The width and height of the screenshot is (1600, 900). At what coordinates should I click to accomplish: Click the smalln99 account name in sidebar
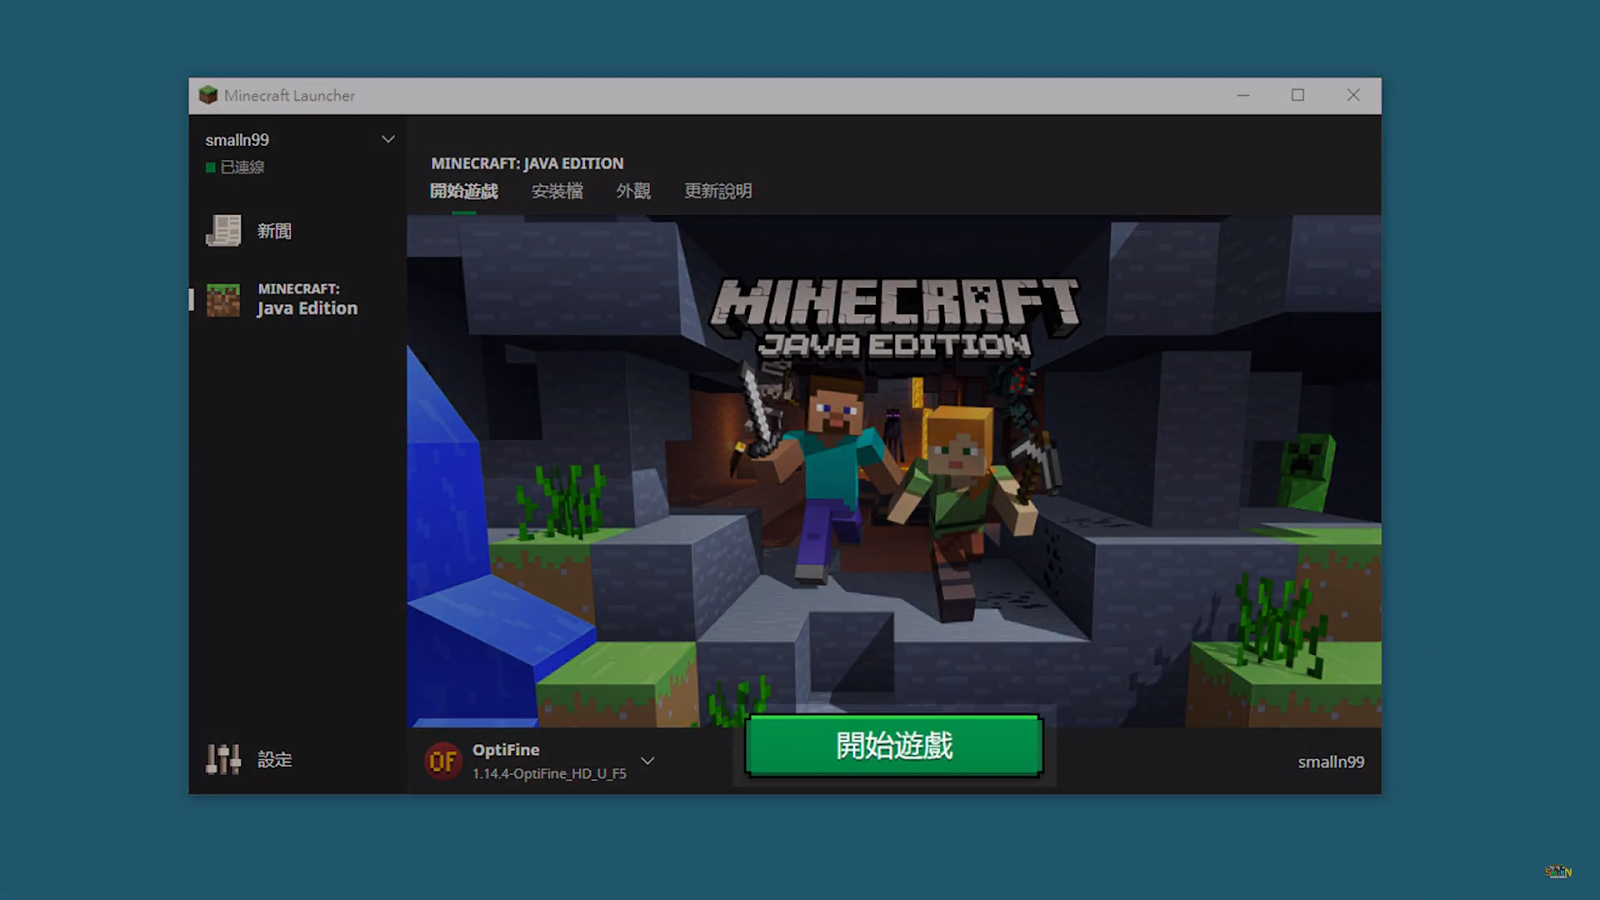pos(237,140)
